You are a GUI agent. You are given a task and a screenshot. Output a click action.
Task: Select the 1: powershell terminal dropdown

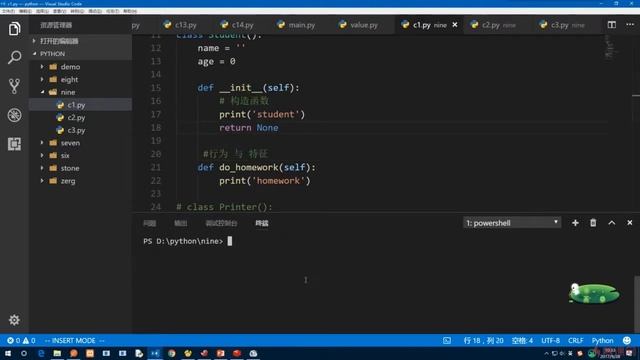point(512,223)
